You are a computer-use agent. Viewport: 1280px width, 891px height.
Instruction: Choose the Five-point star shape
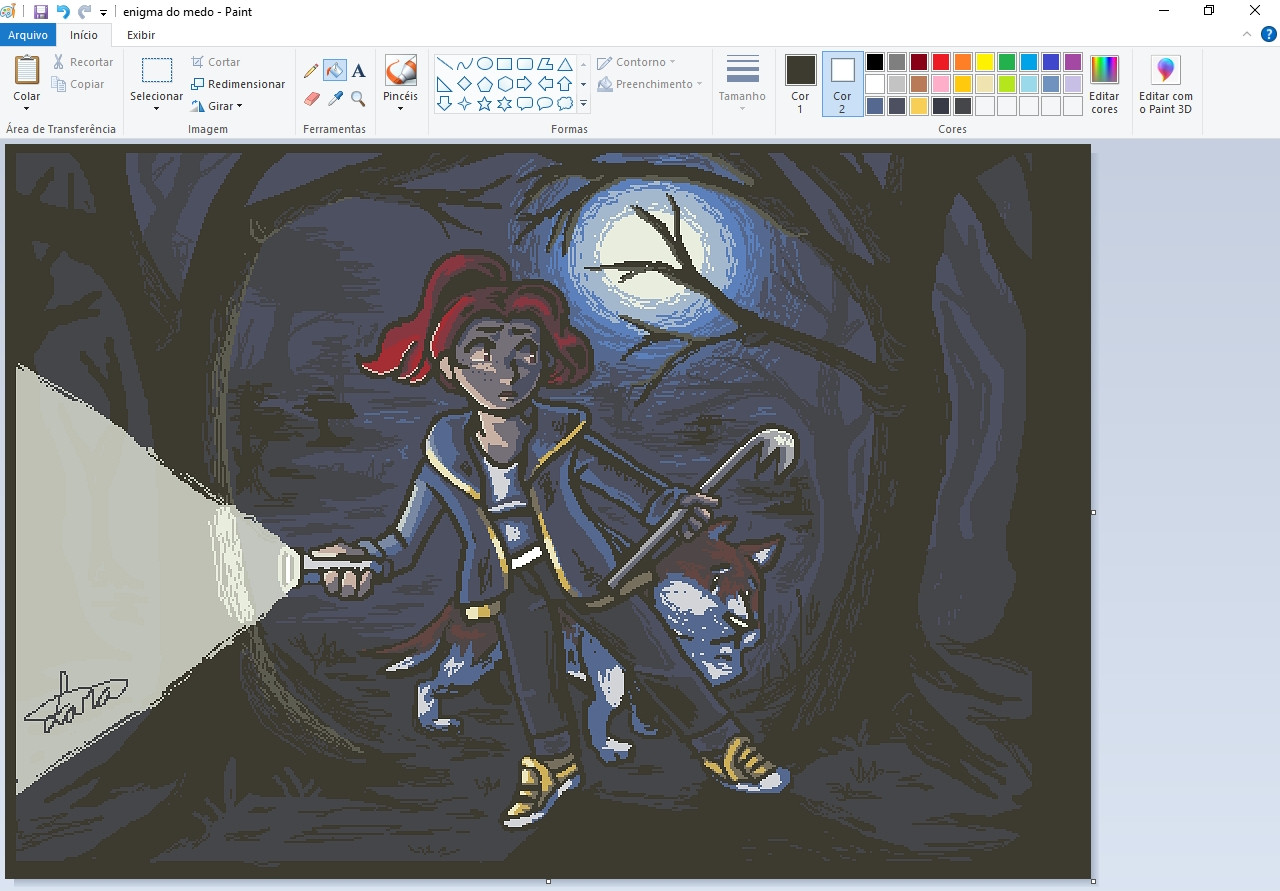coord(485,104)
